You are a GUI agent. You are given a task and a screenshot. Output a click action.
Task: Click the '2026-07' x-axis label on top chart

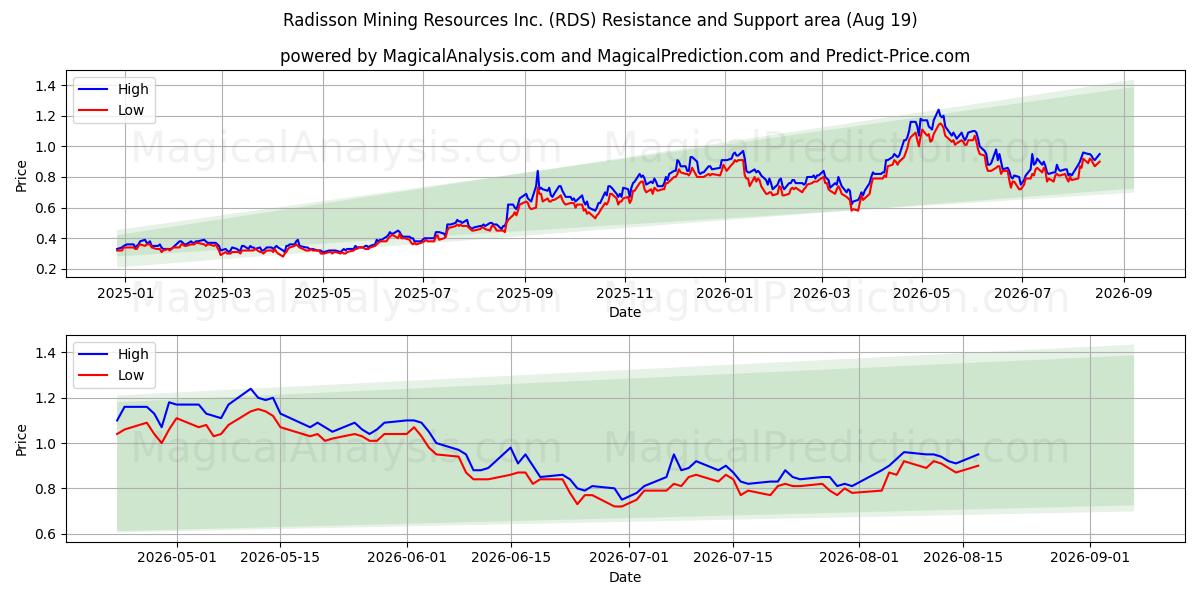point(1023,294)
